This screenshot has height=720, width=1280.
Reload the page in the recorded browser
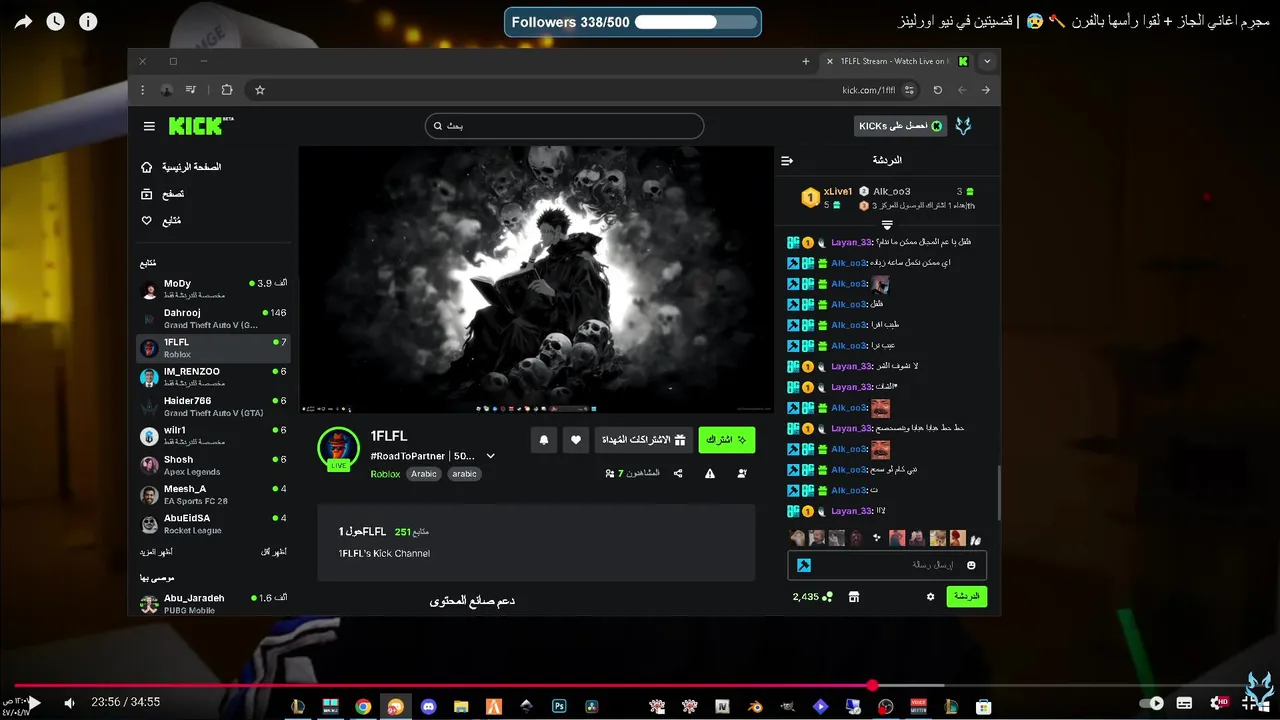(x=937, y=90)
